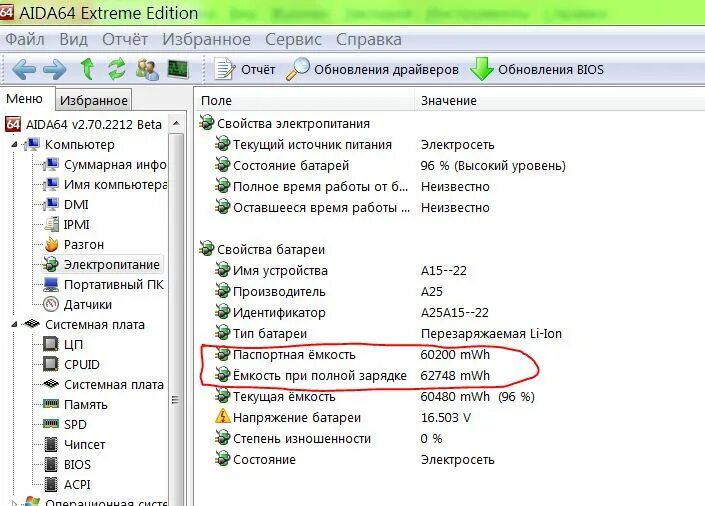Click the Компьютер monitor icon
705x506 pixels.
point(32,144)
